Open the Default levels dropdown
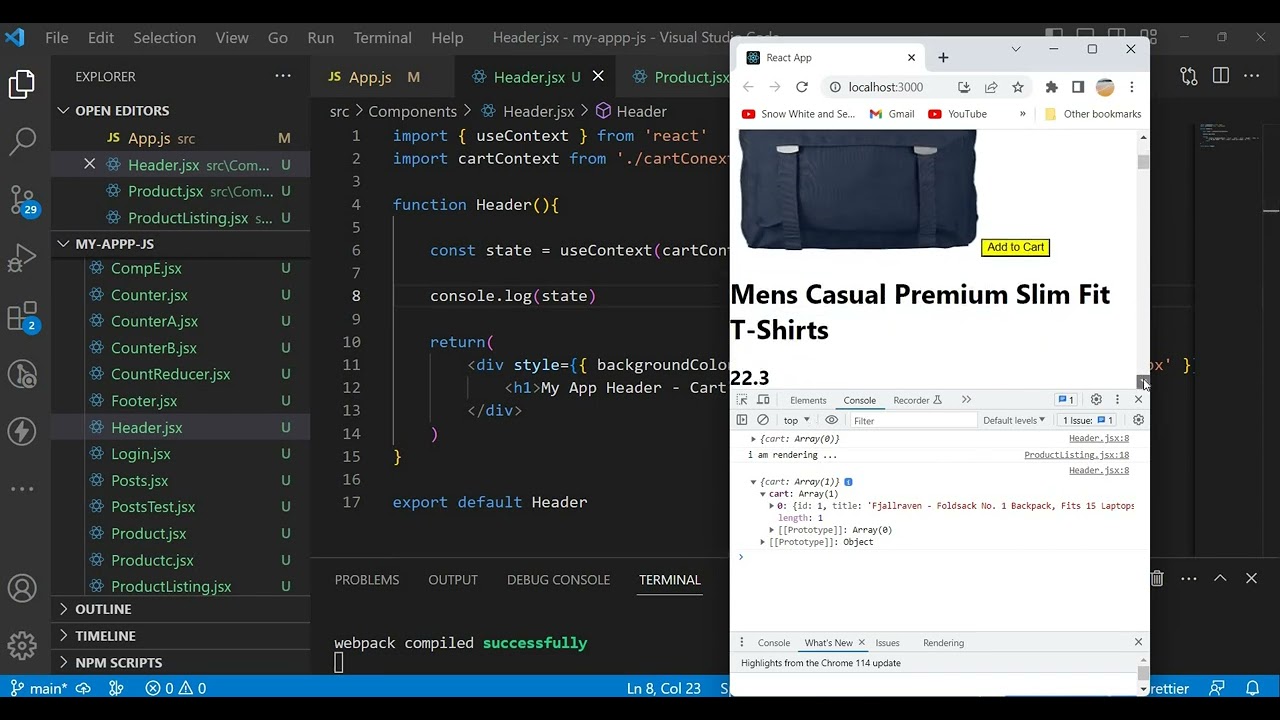This screenshot has width=1280, height=720. (1014, 420)
